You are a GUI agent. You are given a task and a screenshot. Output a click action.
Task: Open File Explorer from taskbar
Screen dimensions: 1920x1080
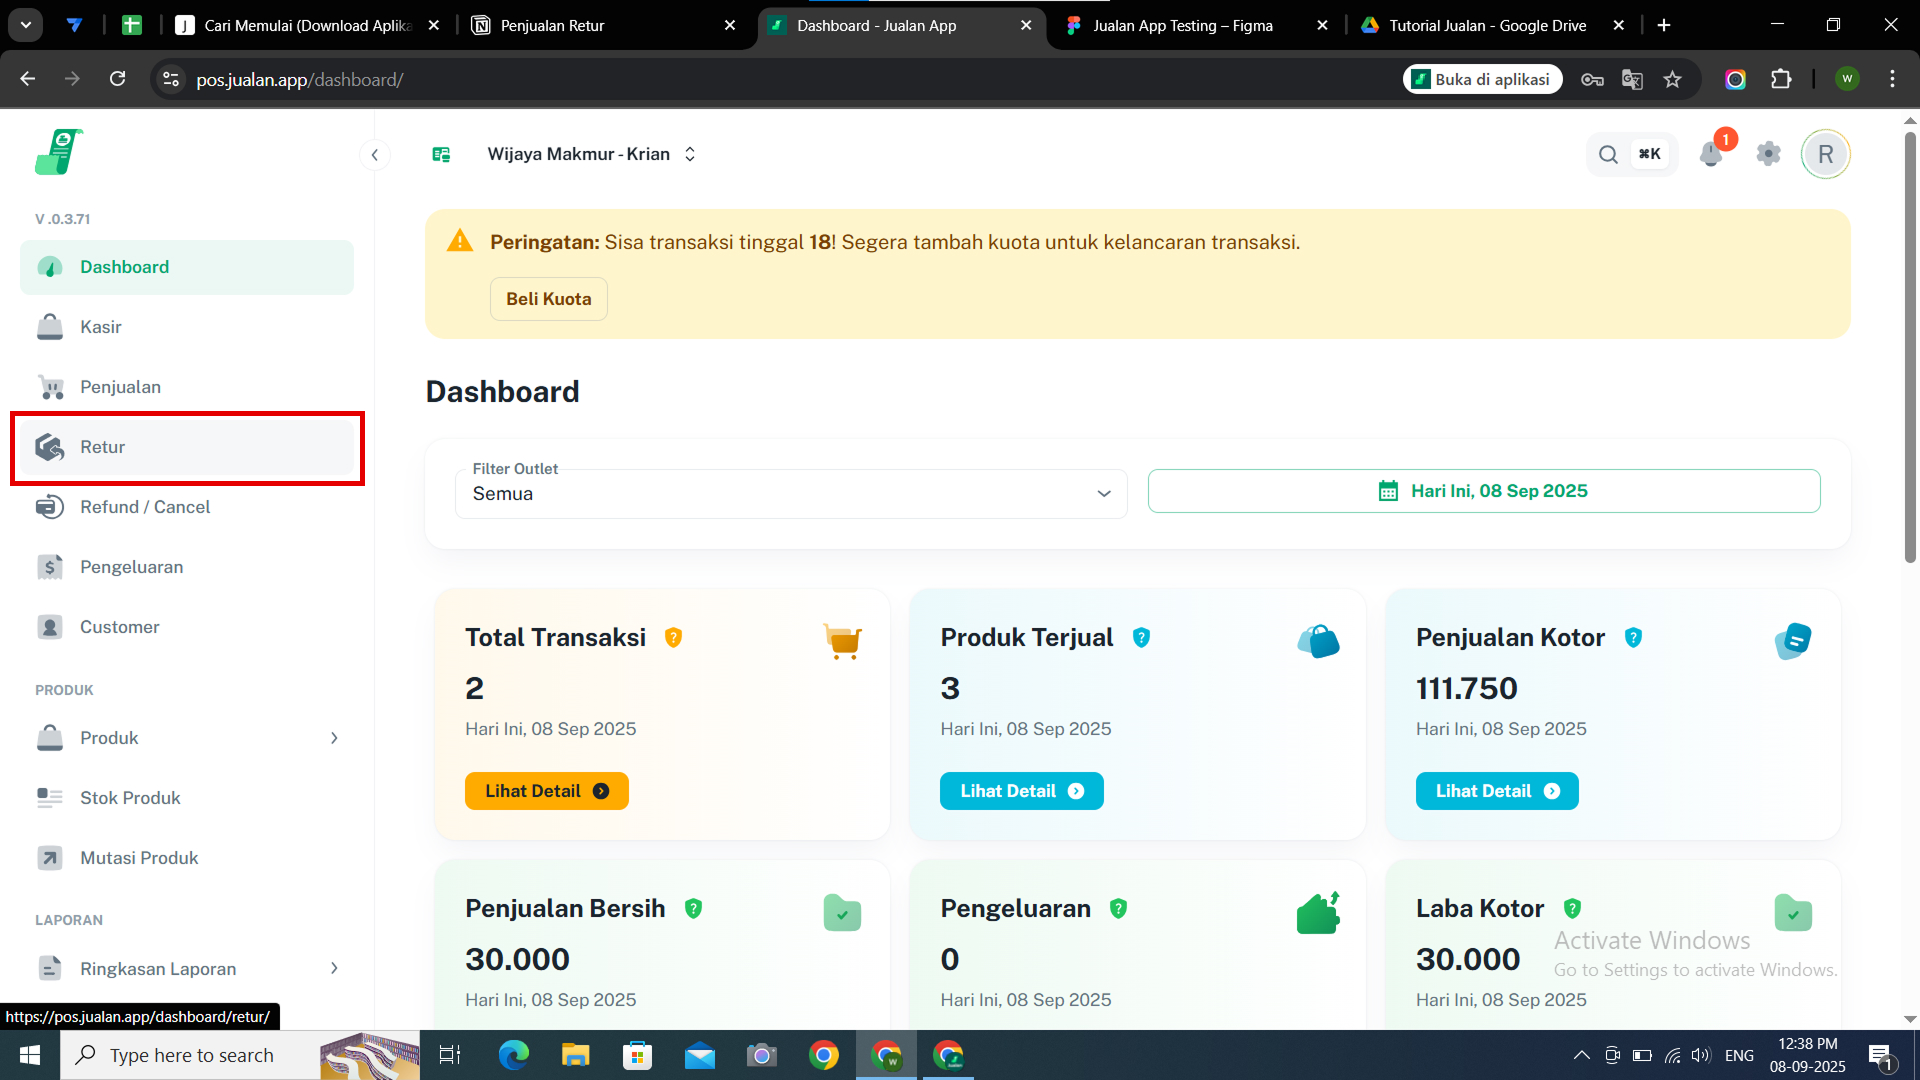(575, 1055)
